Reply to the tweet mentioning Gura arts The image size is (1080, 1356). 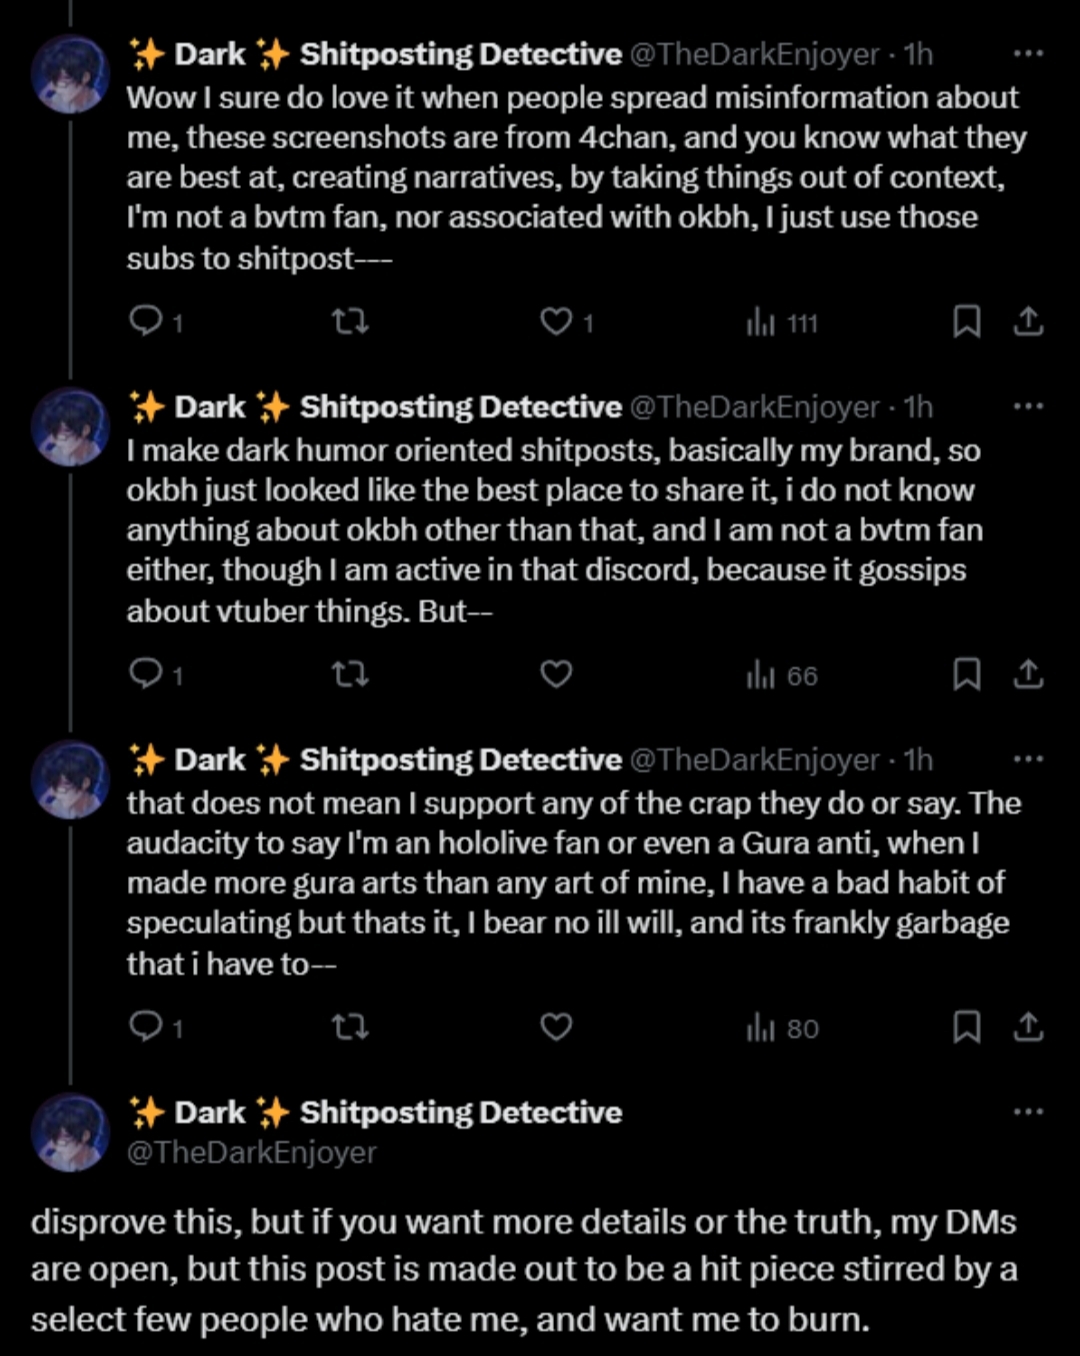coord(147,1027)
